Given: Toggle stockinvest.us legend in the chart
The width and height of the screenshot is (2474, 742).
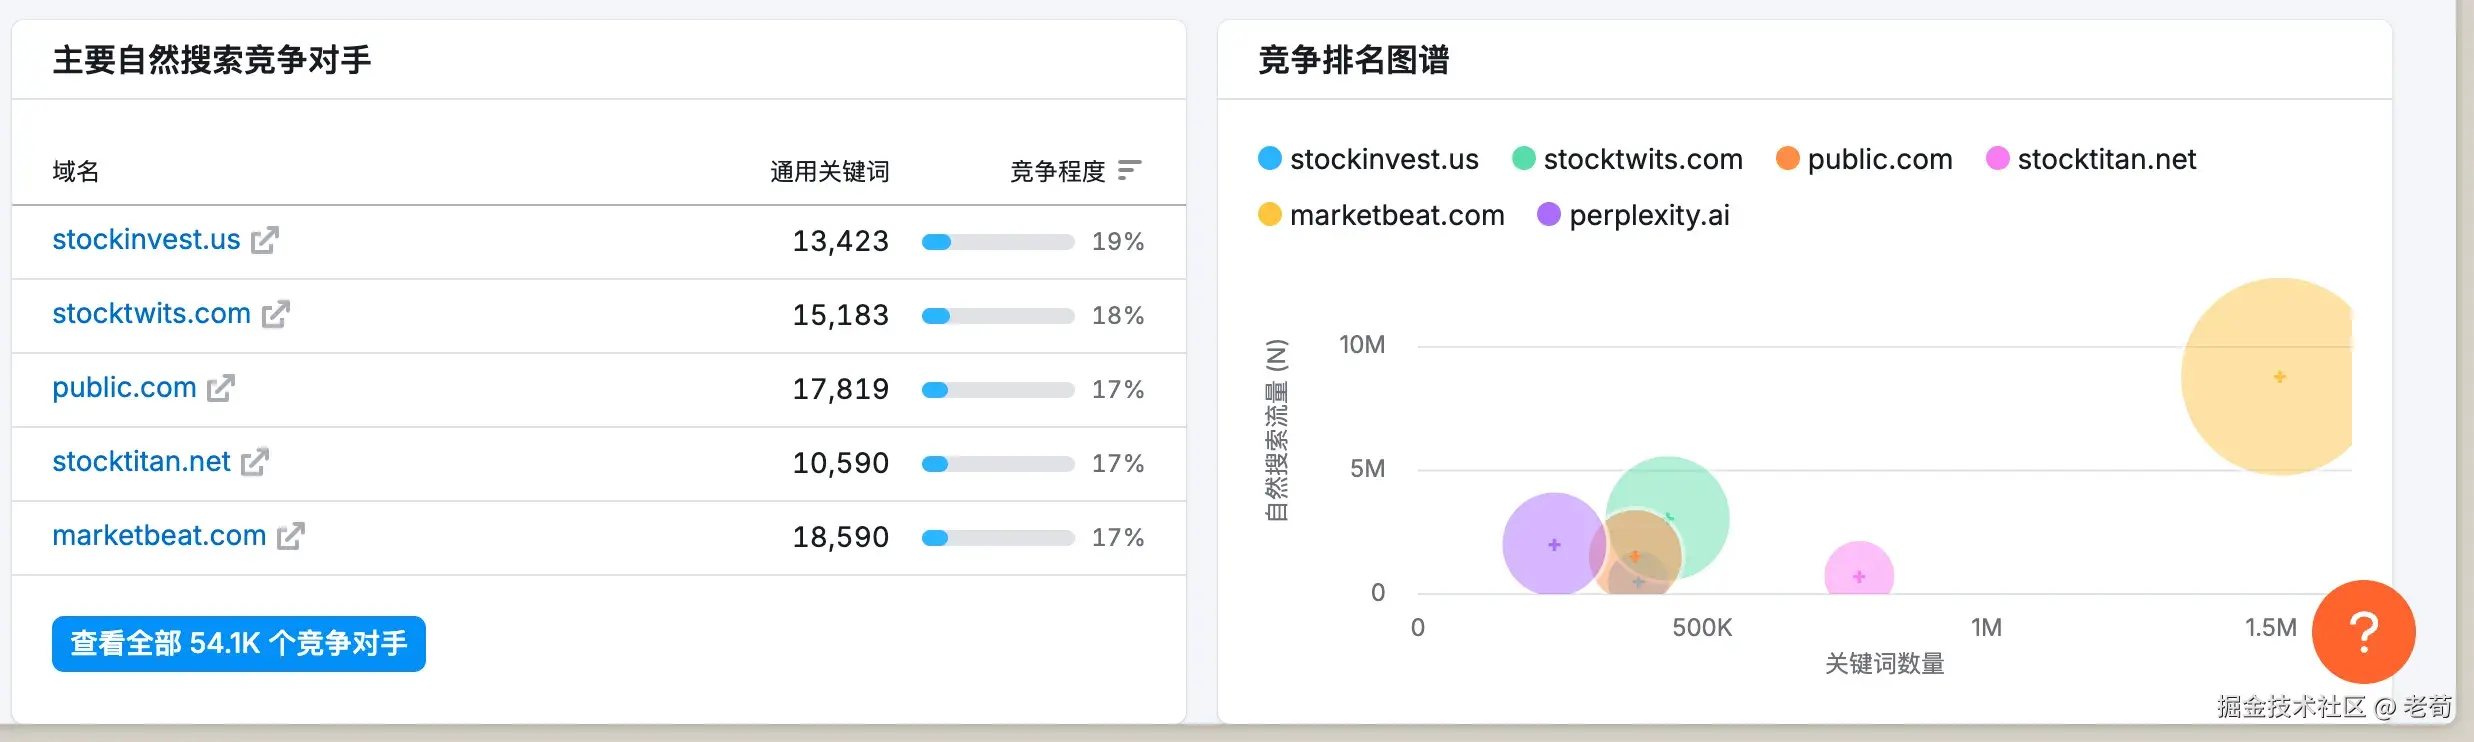Looking at the screenshot, I should 1368,159.
